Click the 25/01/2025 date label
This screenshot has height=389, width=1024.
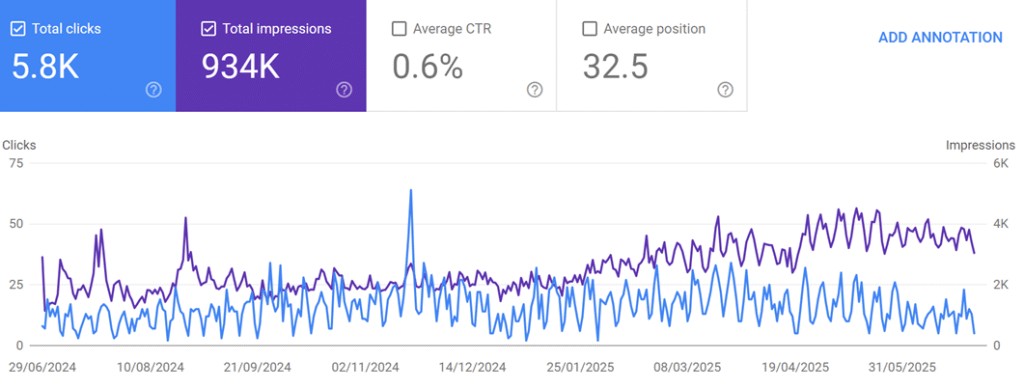(x=580, y=367)
